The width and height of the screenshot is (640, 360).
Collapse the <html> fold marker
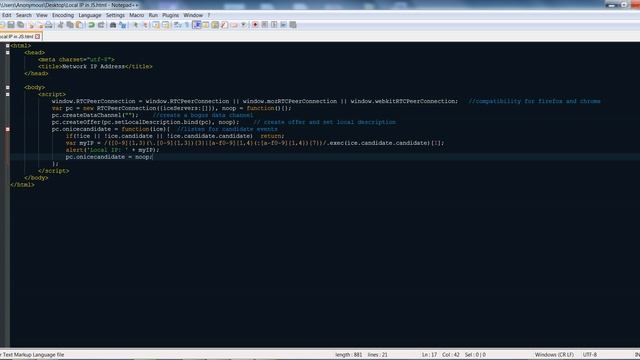click(7, 46)
